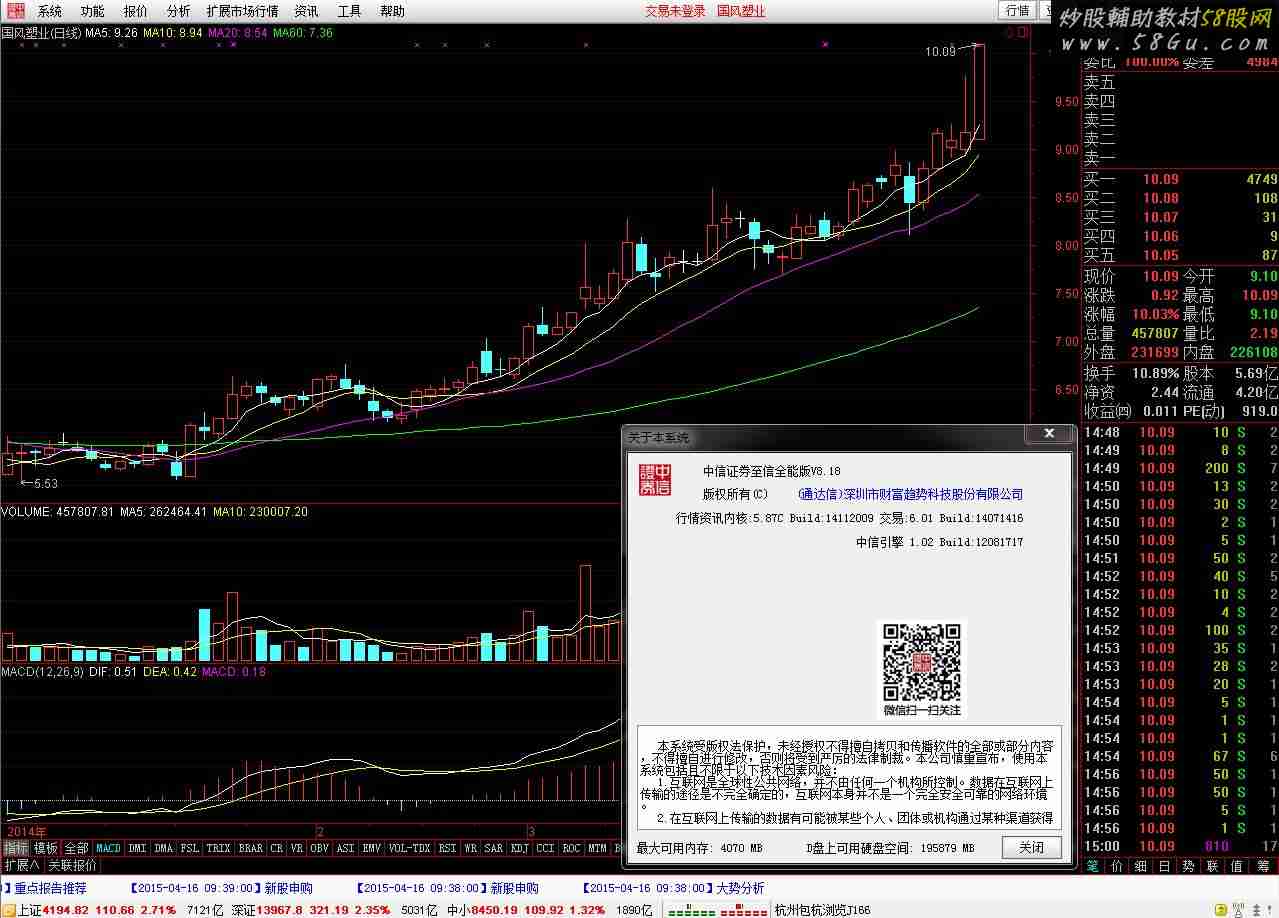Select the VOL-TDX indicator tab

[x=409, y=848]
